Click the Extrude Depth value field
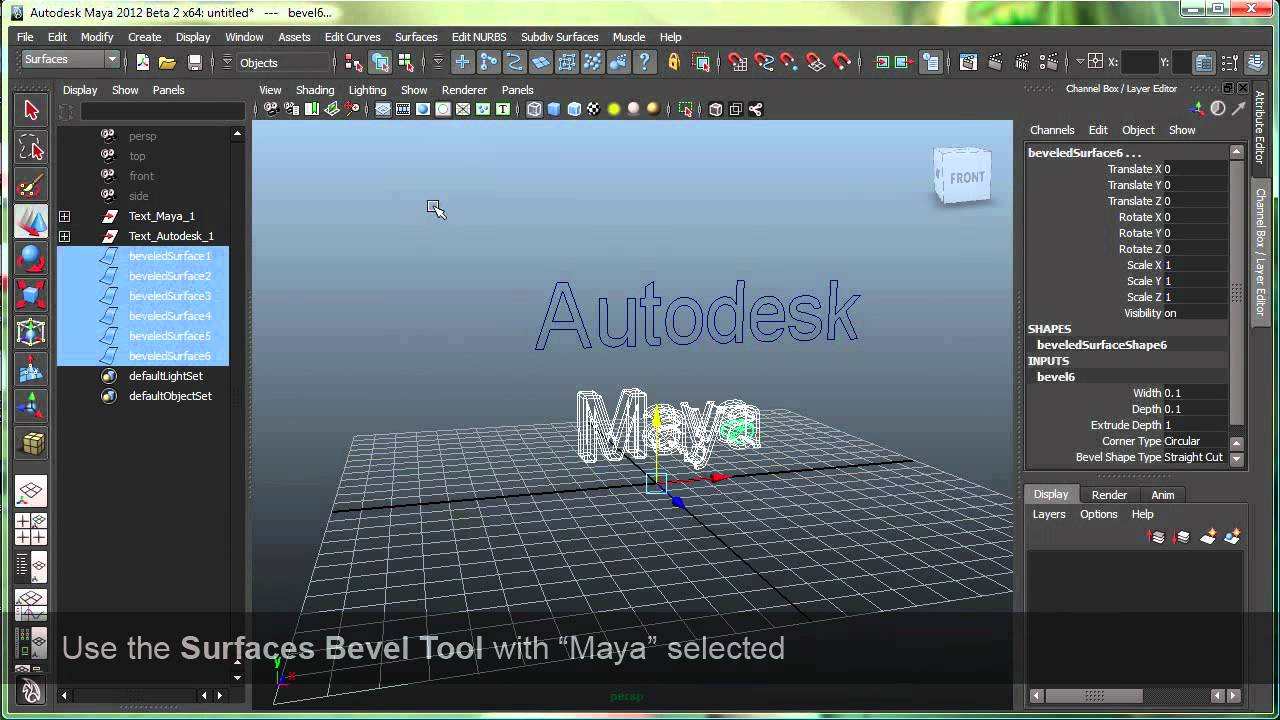This screenshot has width=1280, height=720. [x=1194, y=425]
